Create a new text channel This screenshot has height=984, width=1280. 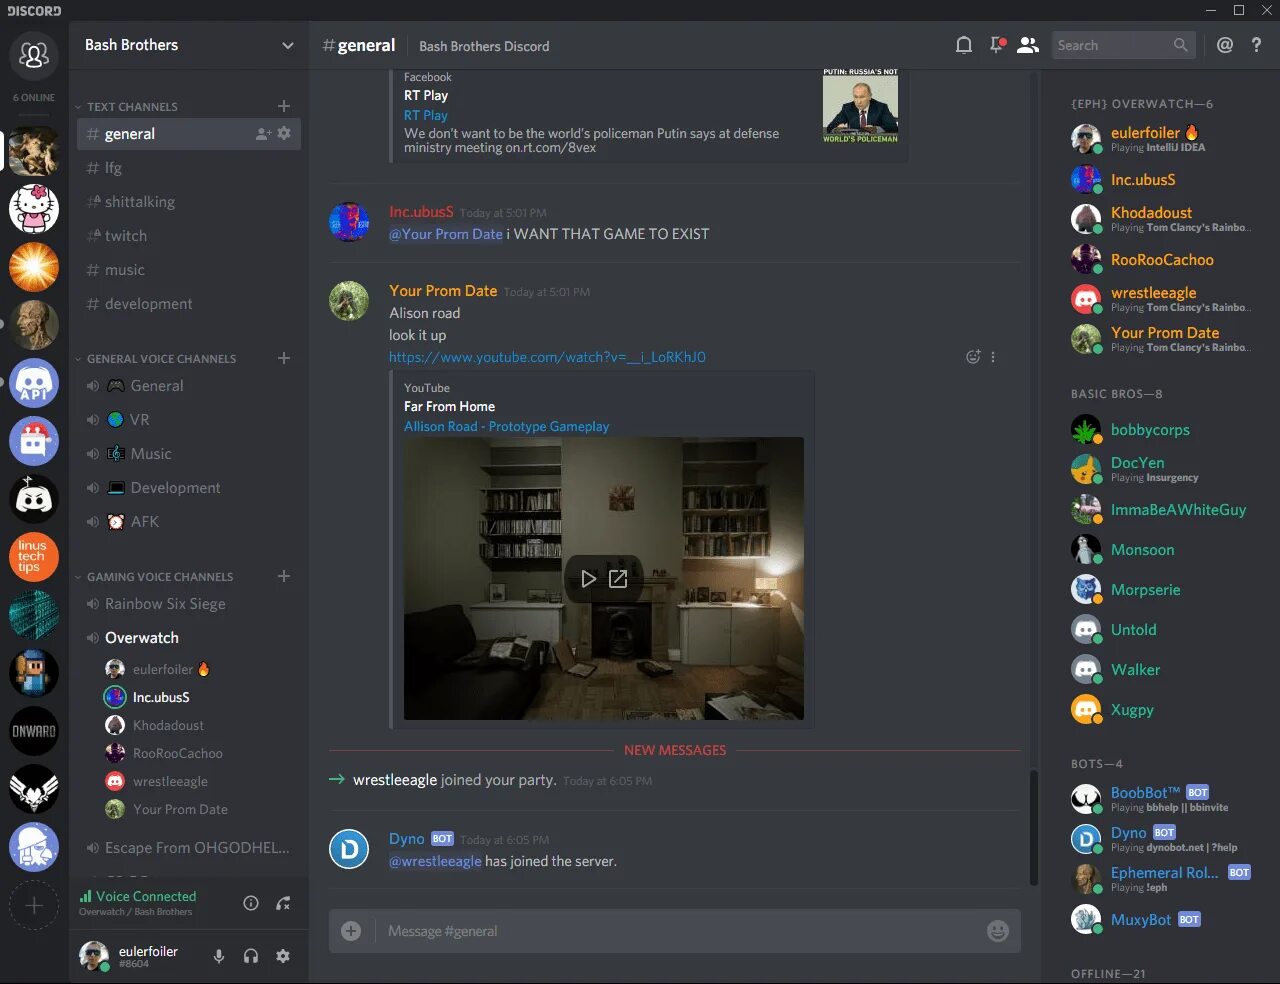click(x=284, y=106)
